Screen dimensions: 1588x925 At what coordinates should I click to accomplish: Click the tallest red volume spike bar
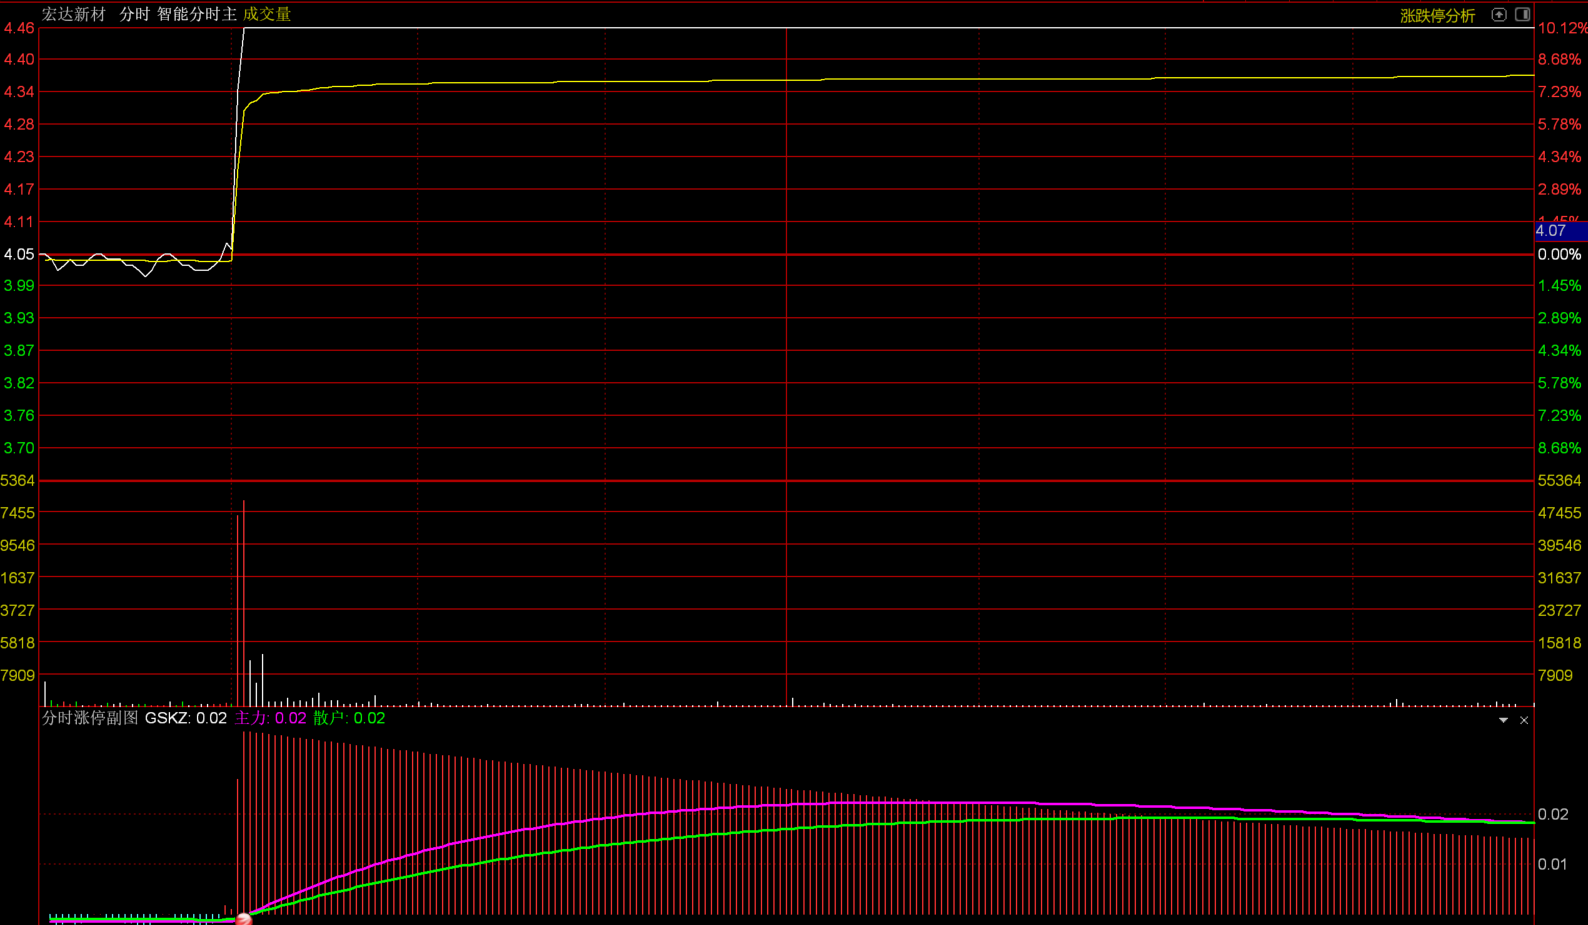(x=244, y=603)
